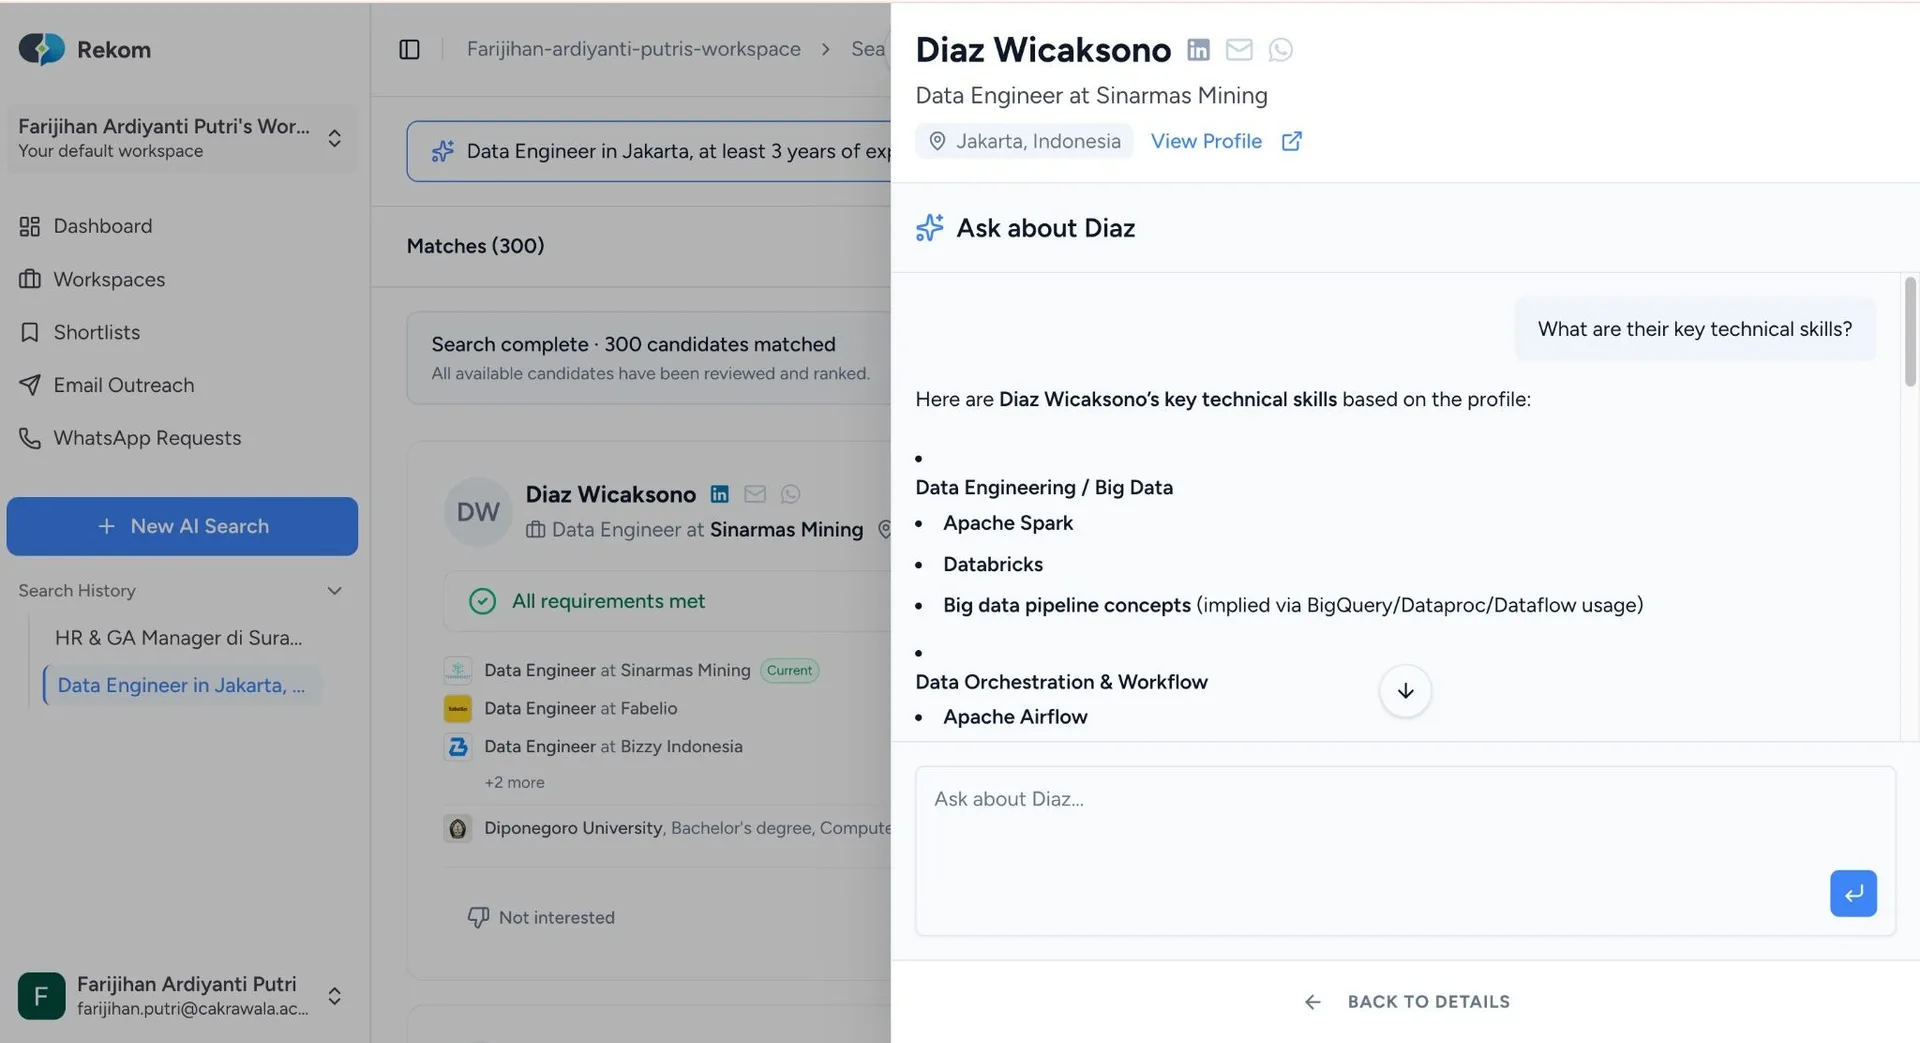This screenshot has height=1043, width=1920.
Task: Click email icon on Diaz Wicaksono candidate card
Action: click(755, 494)
